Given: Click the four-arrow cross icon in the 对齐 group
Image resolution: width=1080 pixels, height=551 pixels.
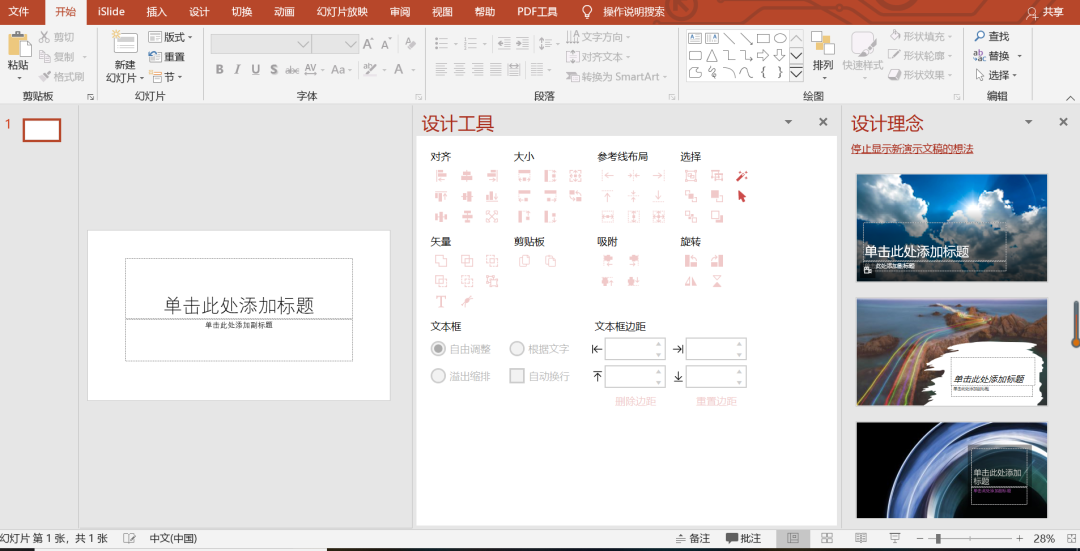Looking at the screenshot, I should point(492,217).
